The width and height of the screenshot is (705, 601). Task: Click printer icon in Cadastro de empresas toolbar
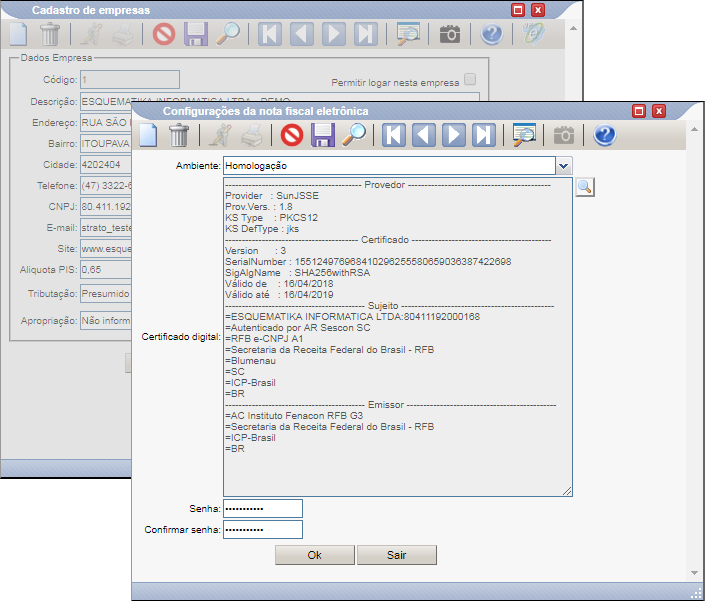pyautogui.click(x=123, y=34)
